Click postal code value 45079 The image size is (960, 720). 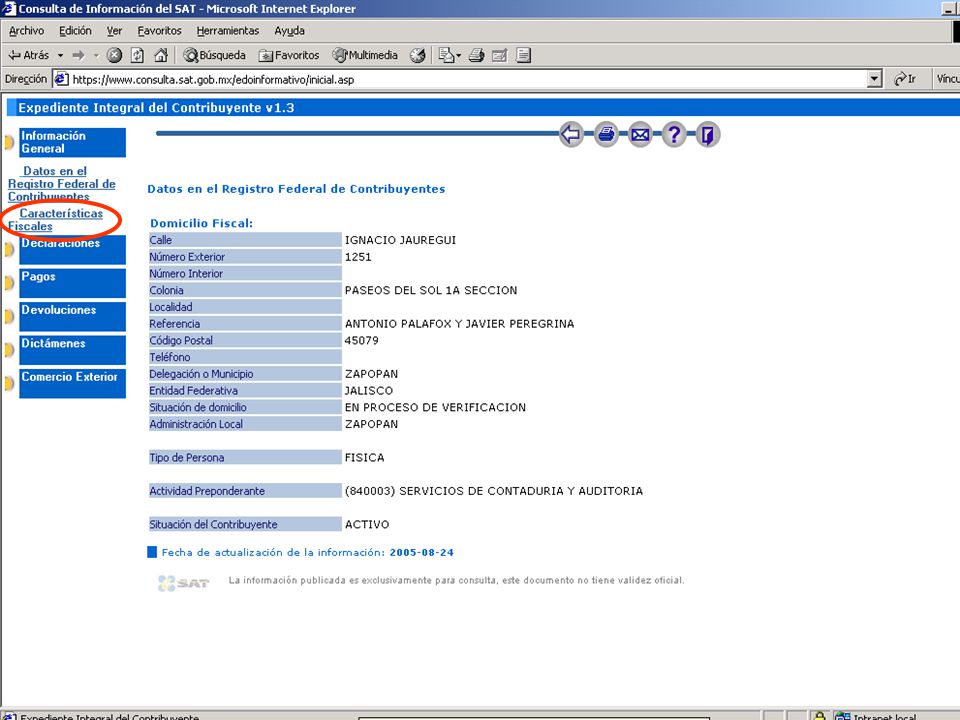pyautogui.click(x=362, y=340)
